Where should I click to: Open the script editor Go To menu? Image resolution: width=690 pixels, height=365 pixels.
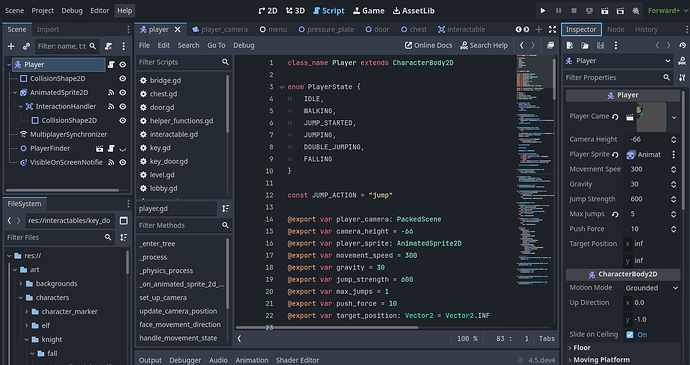(216, 45)
